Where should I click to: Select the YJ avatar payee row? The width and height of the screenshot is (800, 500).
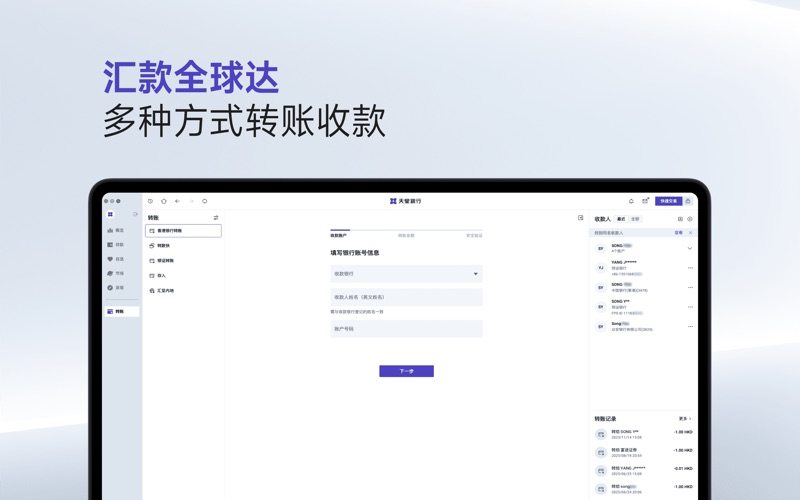(x=643, y=268)
